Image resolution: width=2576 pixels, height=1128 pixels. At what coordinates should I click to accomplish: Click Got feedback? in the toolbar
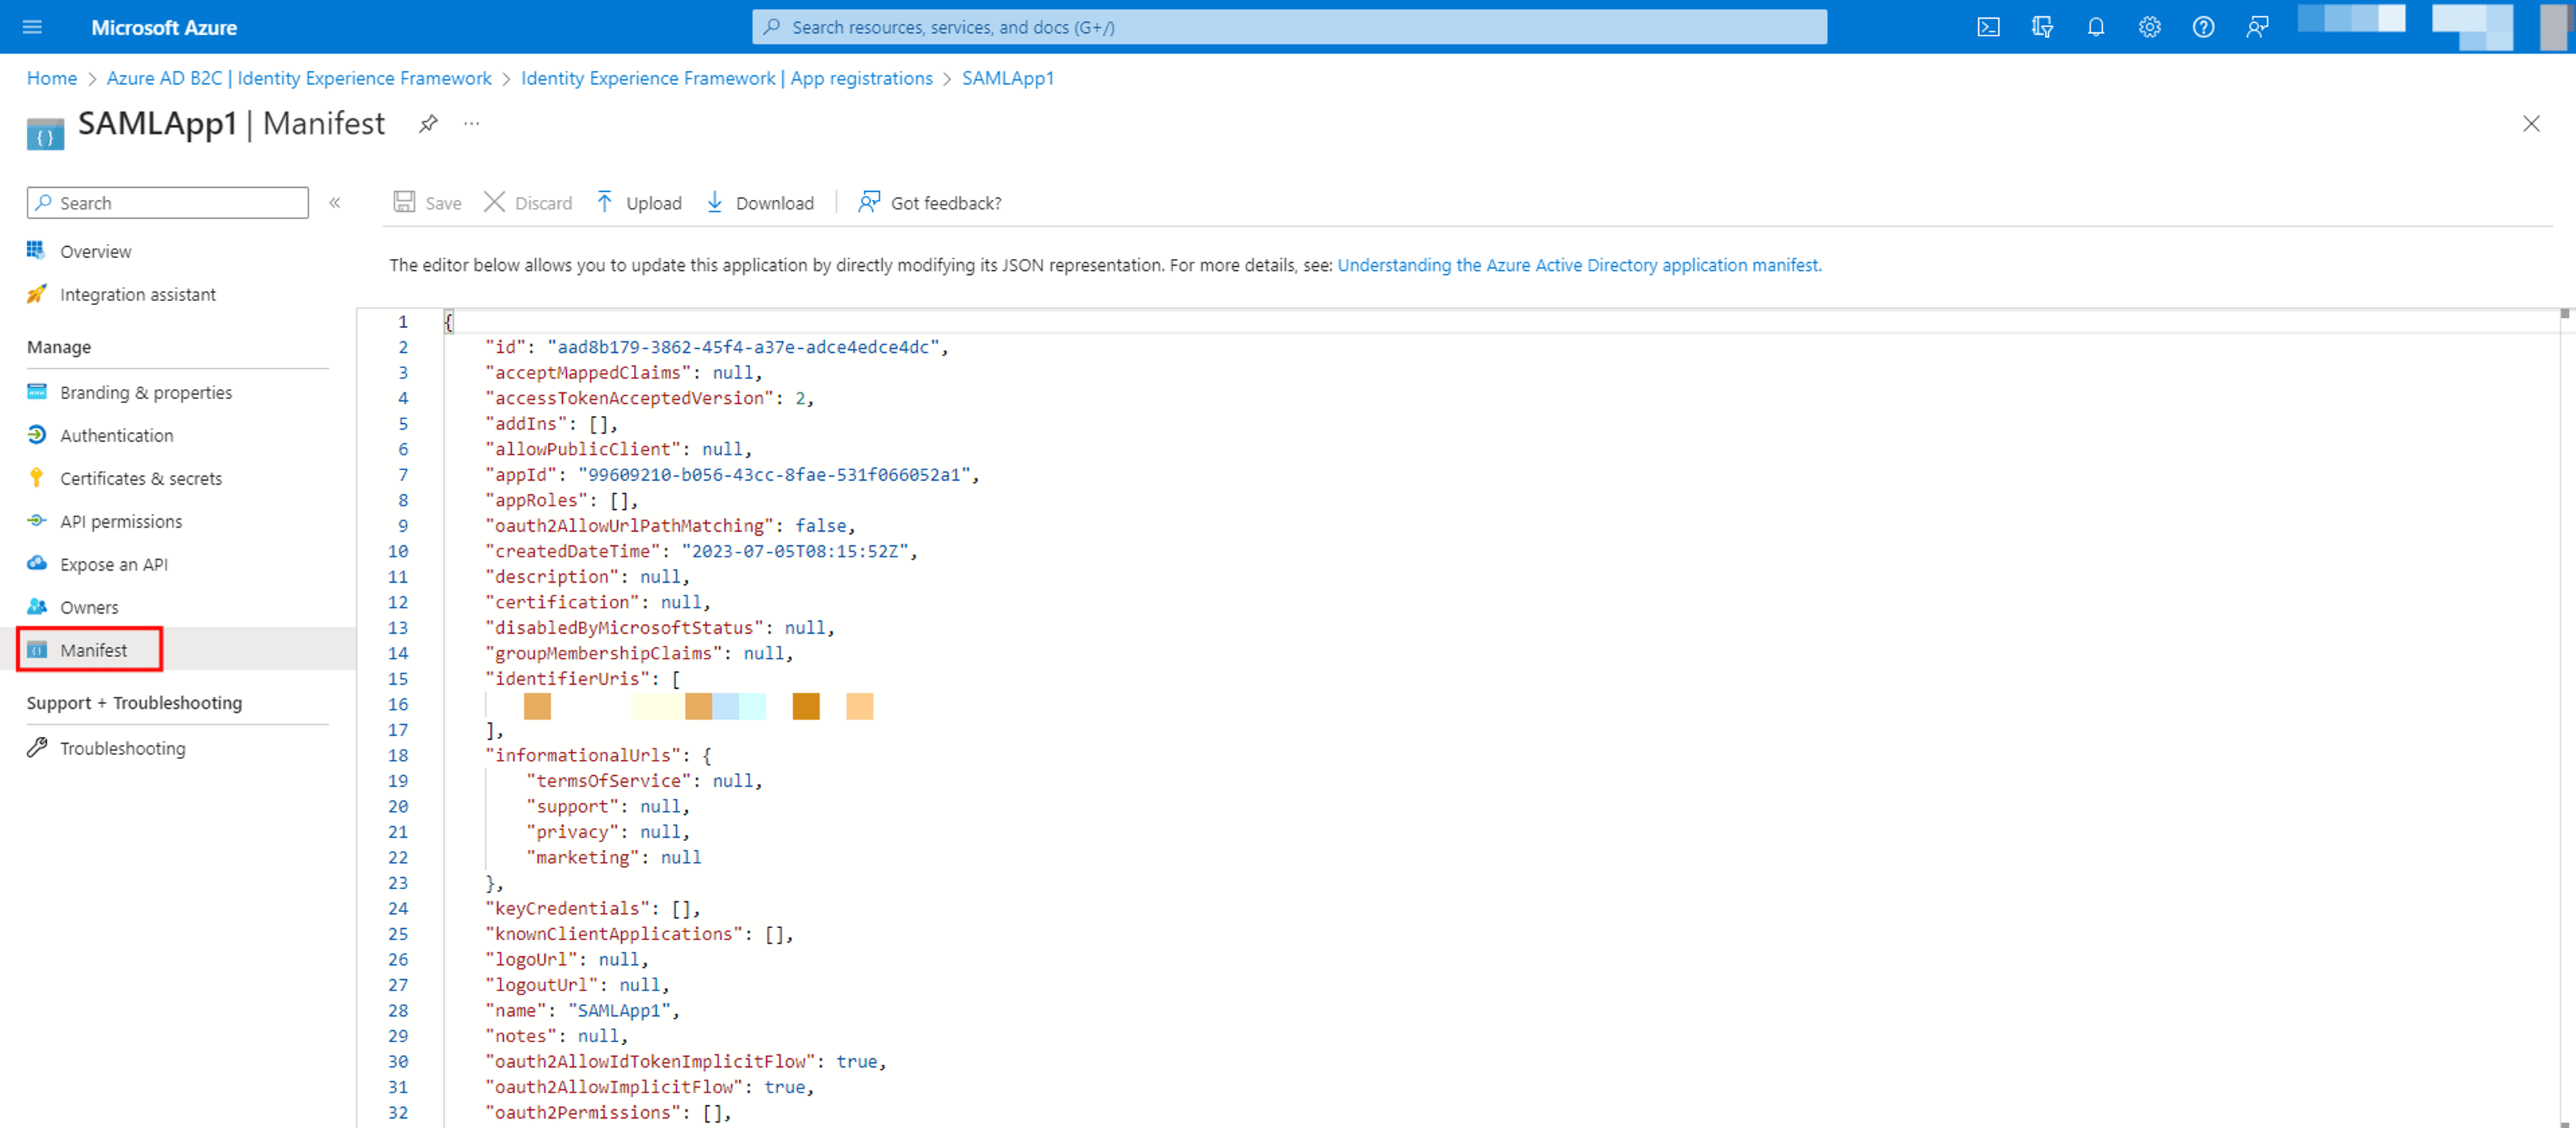(929, 203)
